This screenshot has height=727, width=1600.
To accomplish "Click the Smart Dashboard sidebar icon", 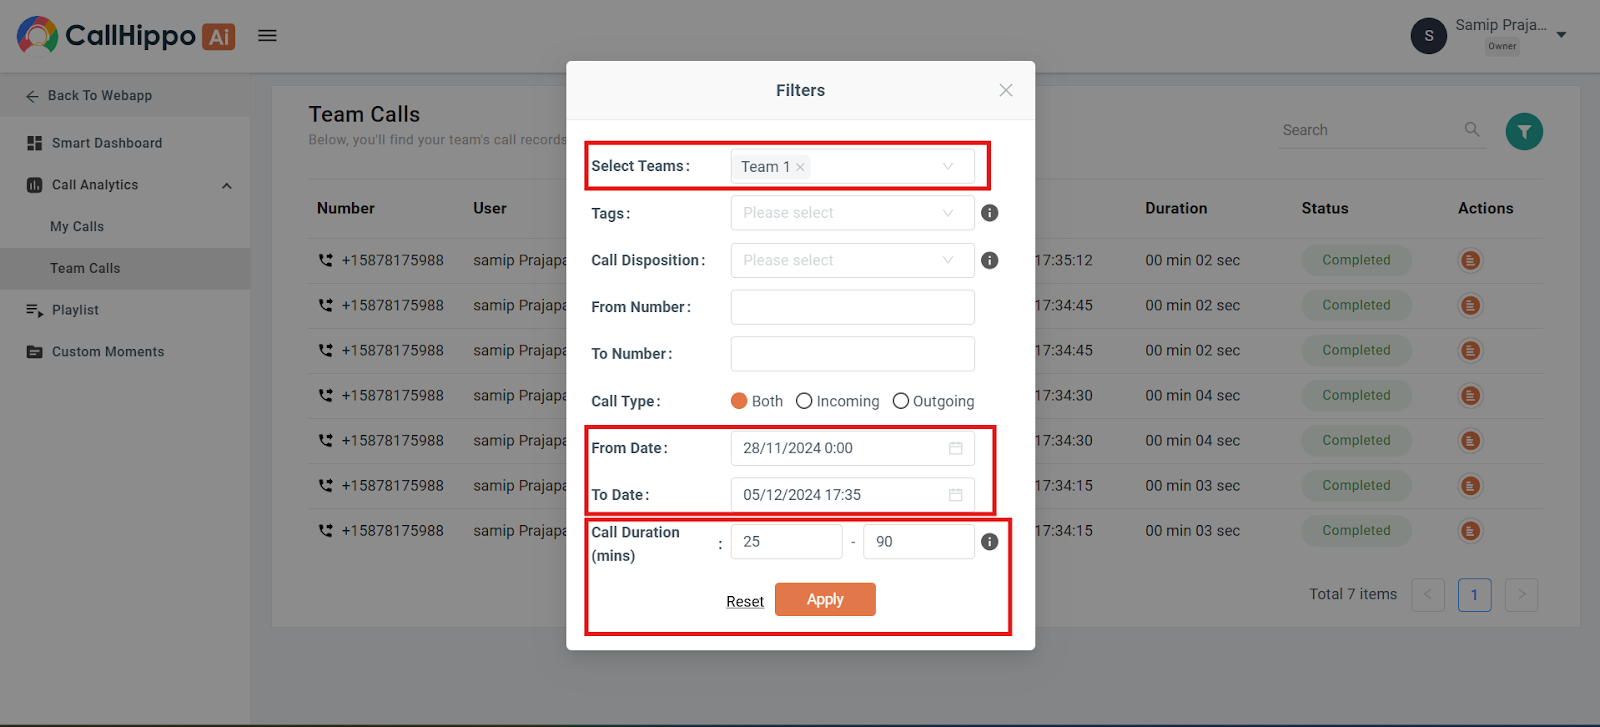I will coord(34,143).
